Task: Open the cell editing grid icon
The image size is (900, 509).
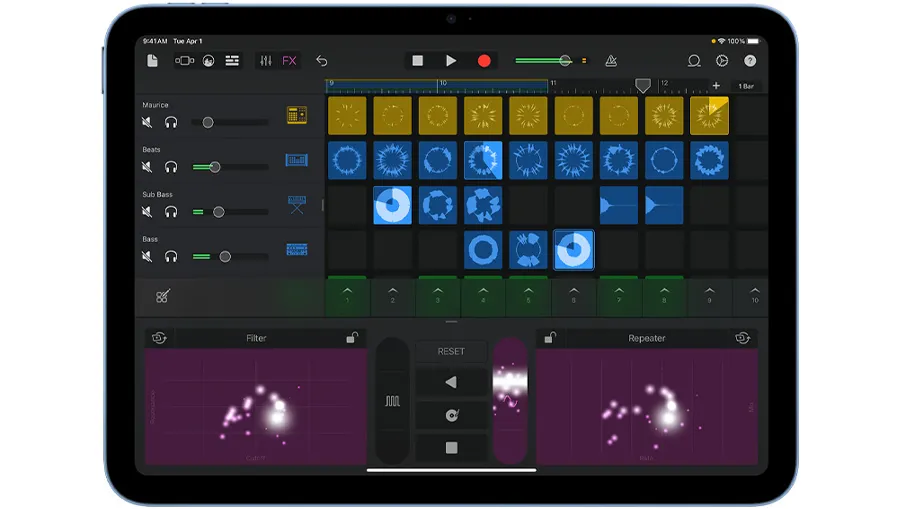Action: coord(162,296)
